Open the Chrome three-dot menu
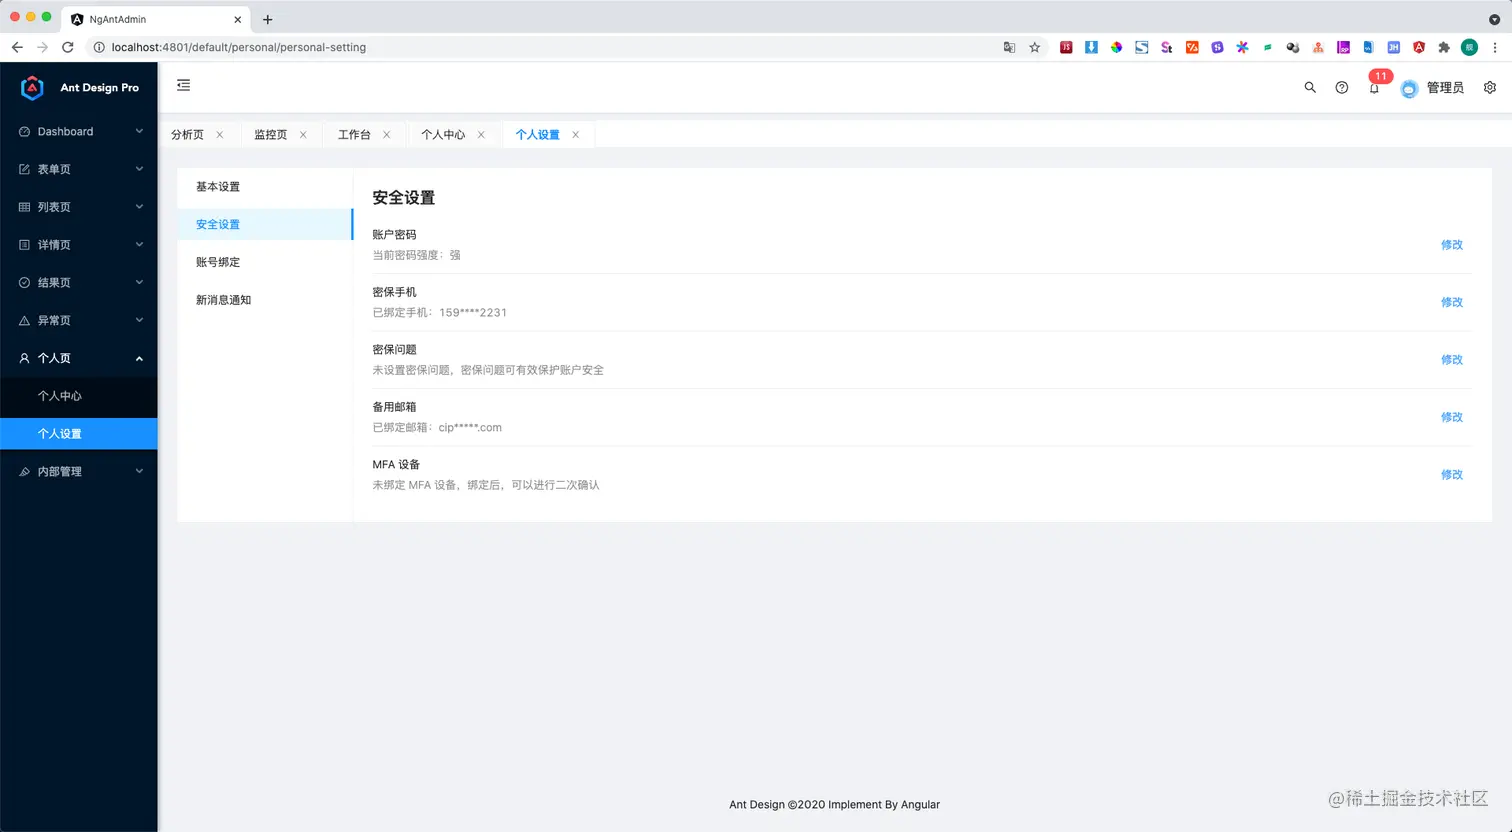This screenshot has height=832, width=1512. pyautogui.click(x=1495, y=47)
